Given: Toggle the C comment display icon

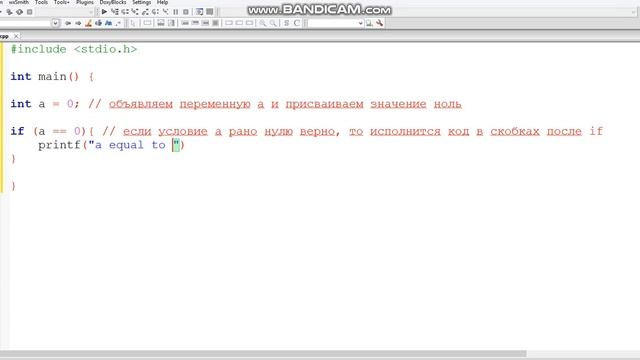Looking at the screenshot, I should [297, 23].
